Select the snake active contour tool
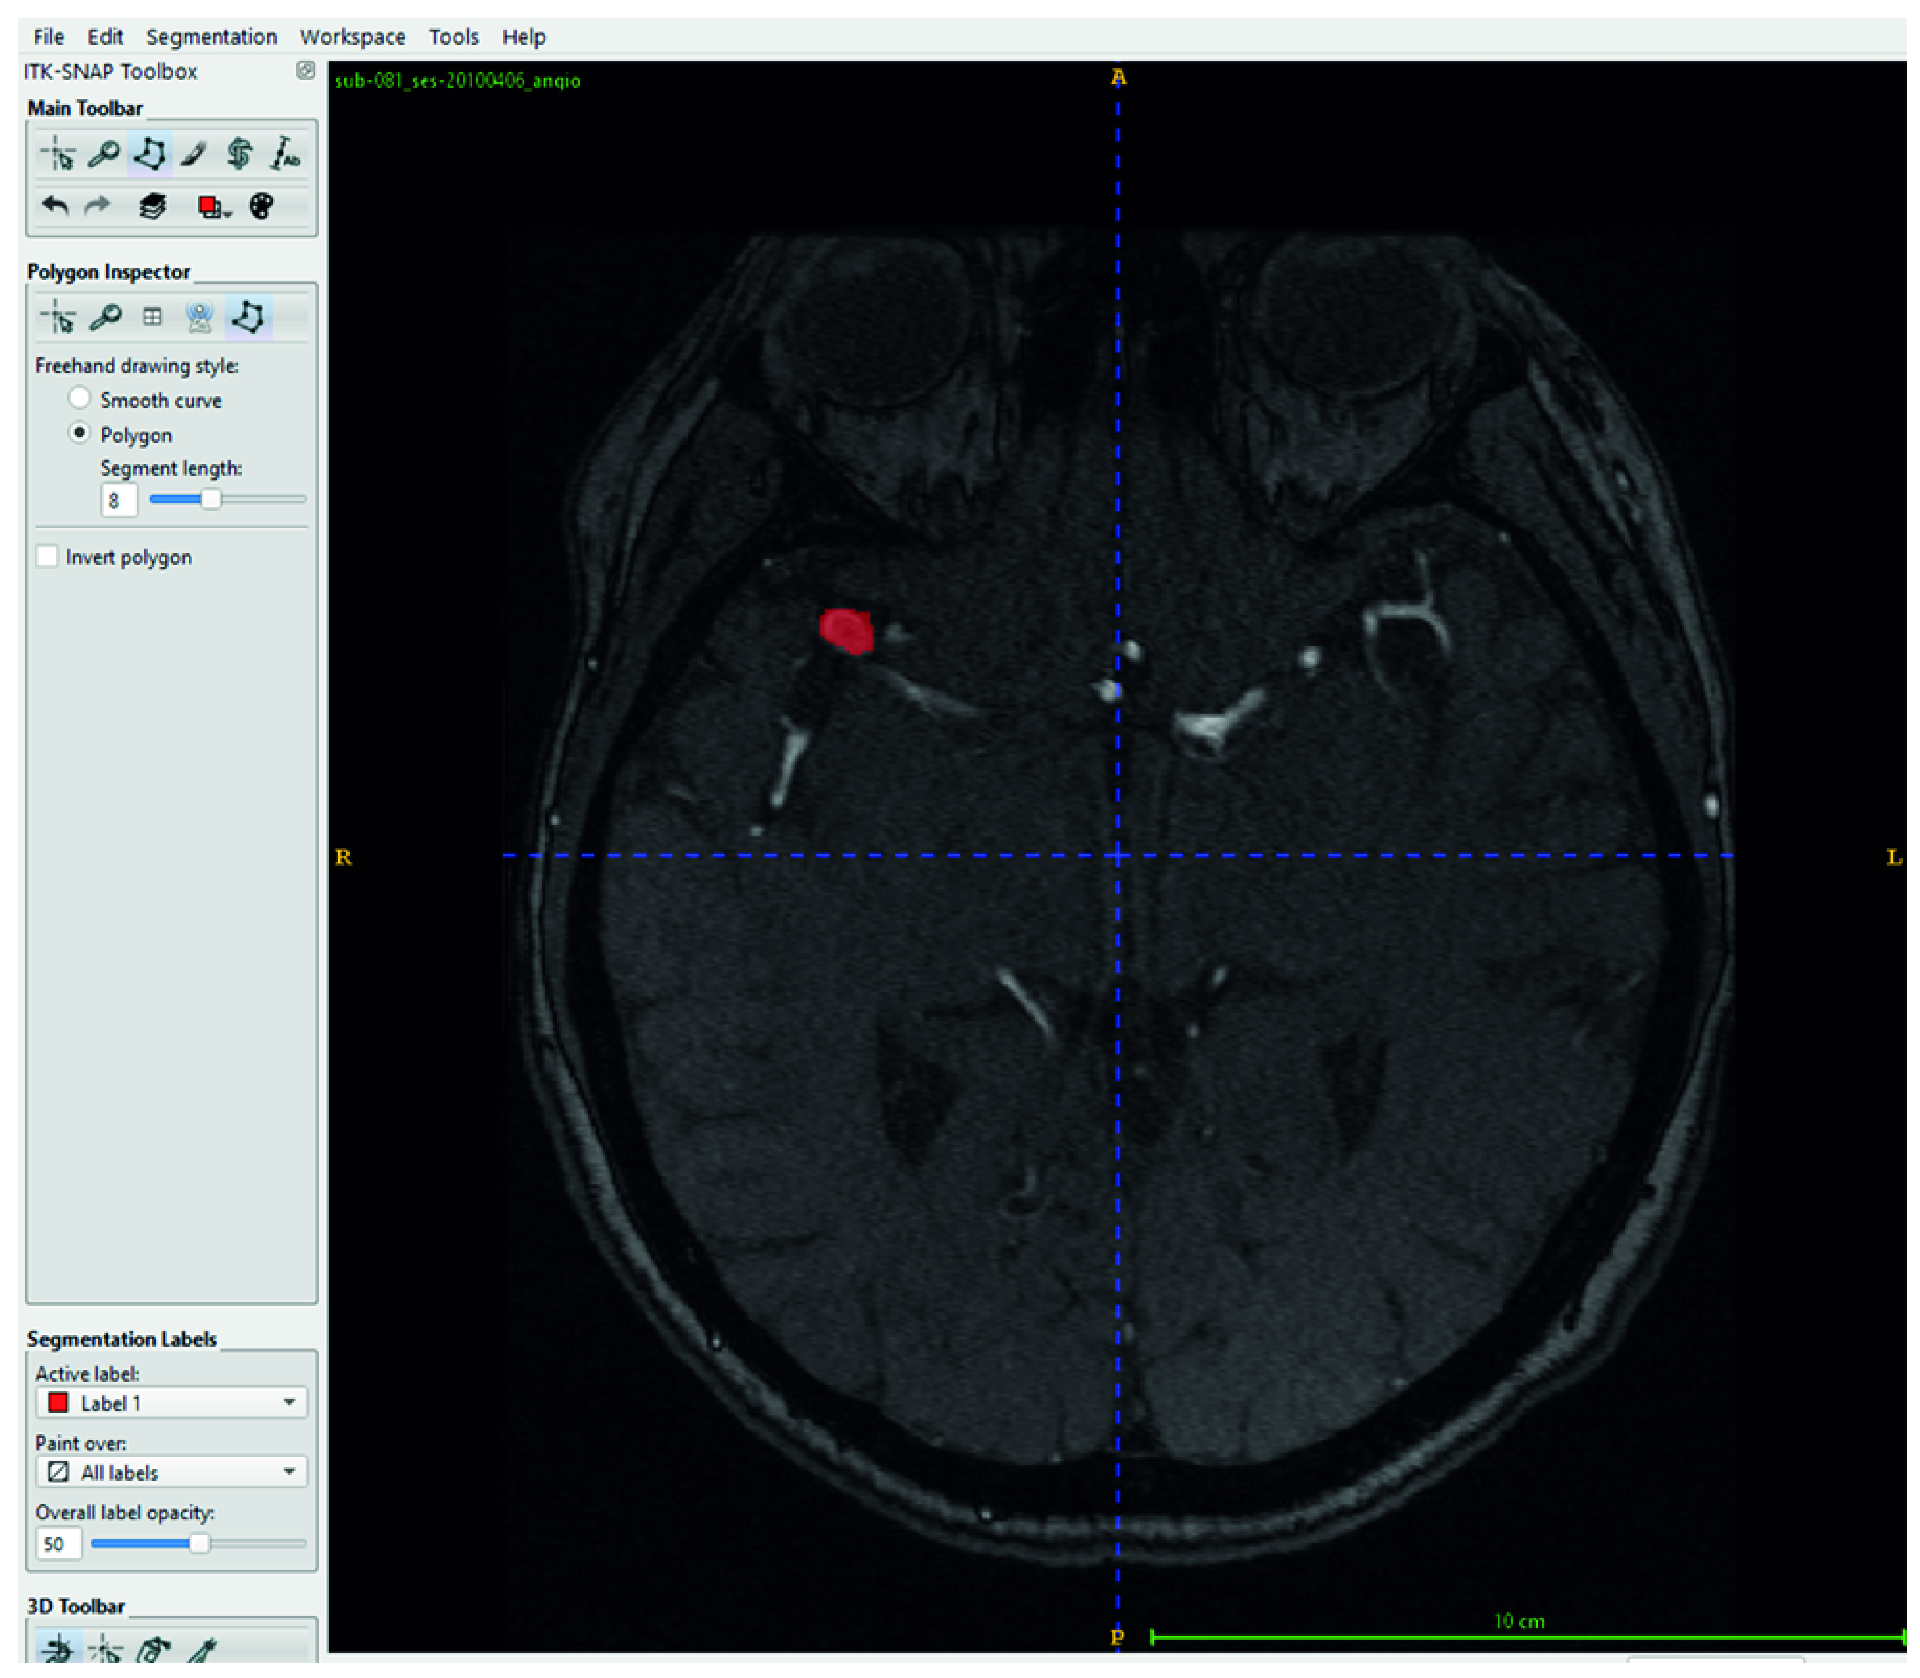The height and width of the screenshot is (1678, 1920). (239, 154)
